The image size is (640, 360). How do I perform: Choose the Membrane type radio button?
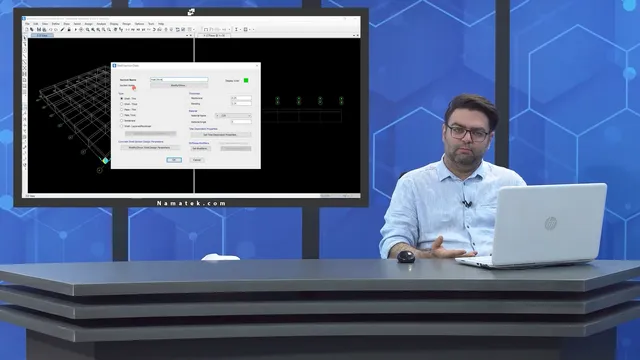[x=121, y=120]
